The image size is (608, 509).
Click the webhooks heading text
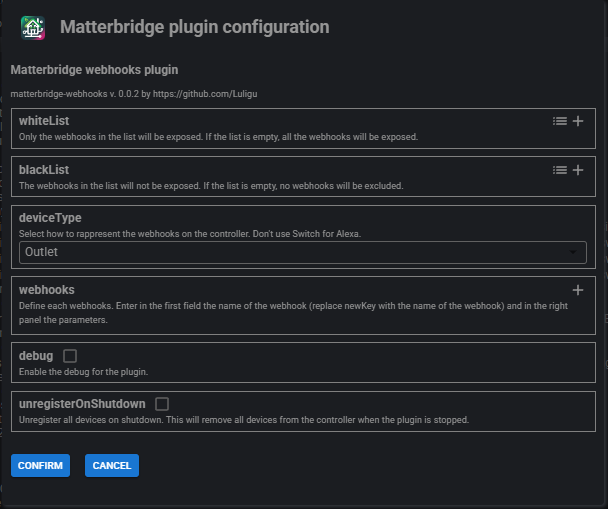tap(47, 290)
